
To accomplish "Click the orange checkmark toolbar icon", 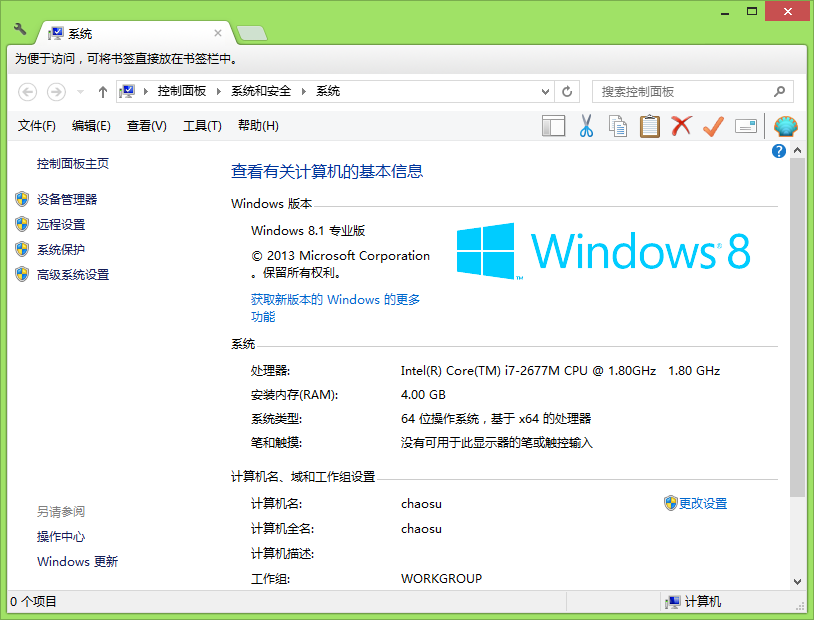I will point(713,126).
